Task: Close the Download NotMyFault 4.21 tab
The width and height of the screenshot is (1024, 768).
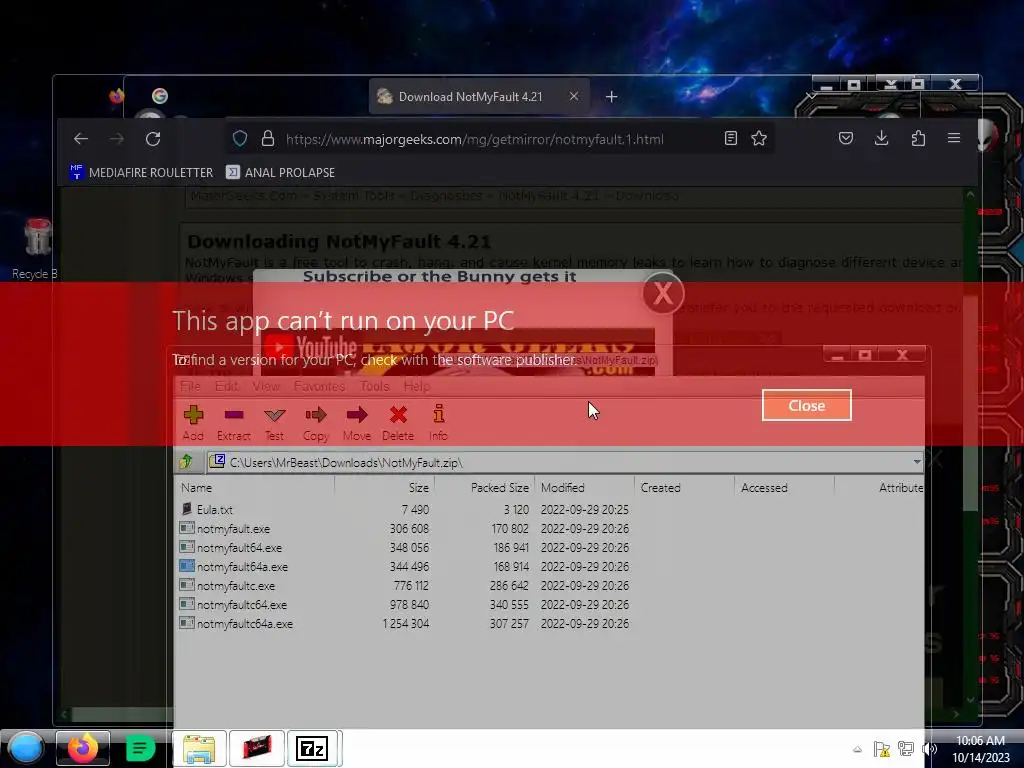Action: [573, 97]
